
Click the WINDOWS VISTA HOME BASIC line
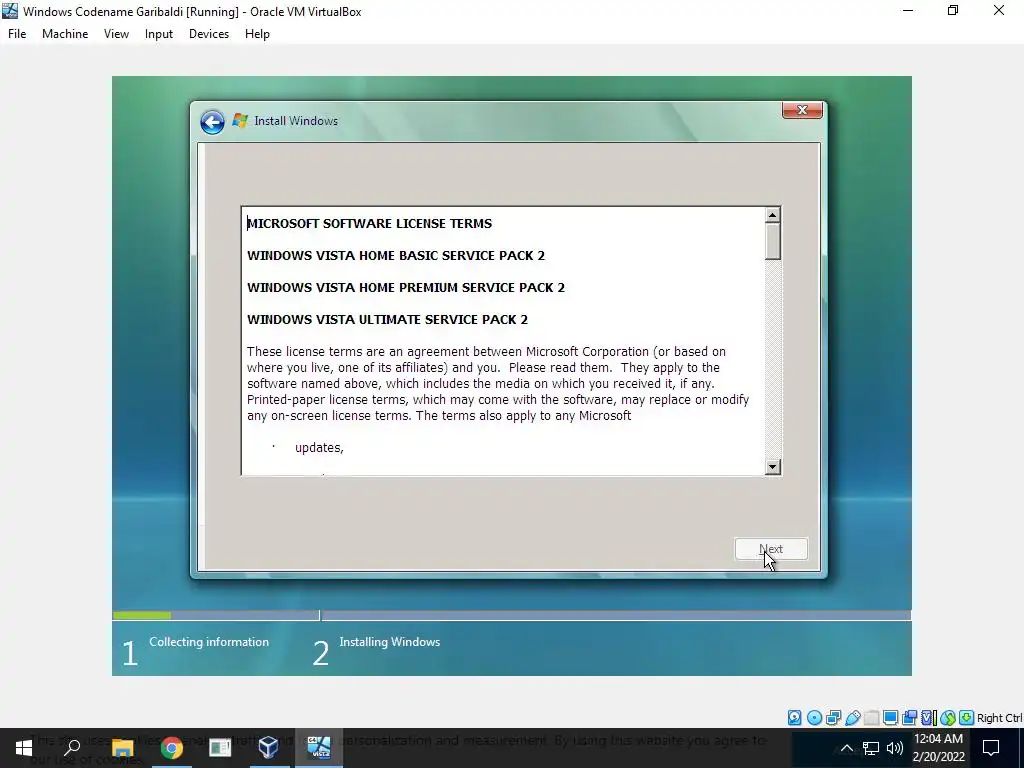[396, 255]
